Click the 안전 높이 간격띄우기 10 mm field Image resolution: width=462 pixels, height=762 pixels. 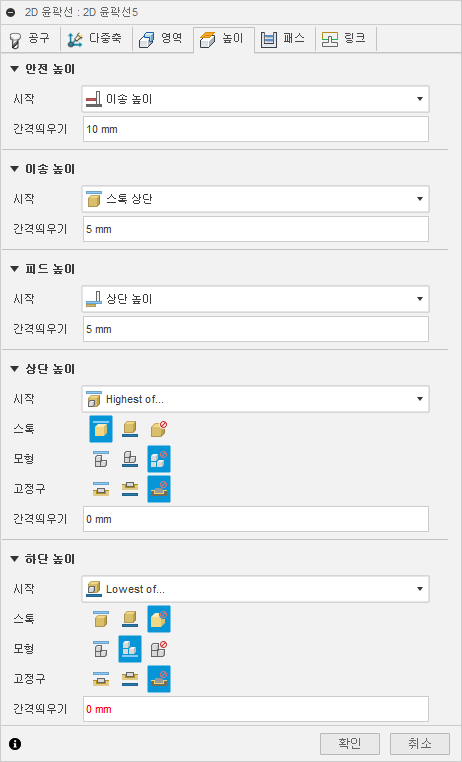pyautogui.click(x=256, y=129)
